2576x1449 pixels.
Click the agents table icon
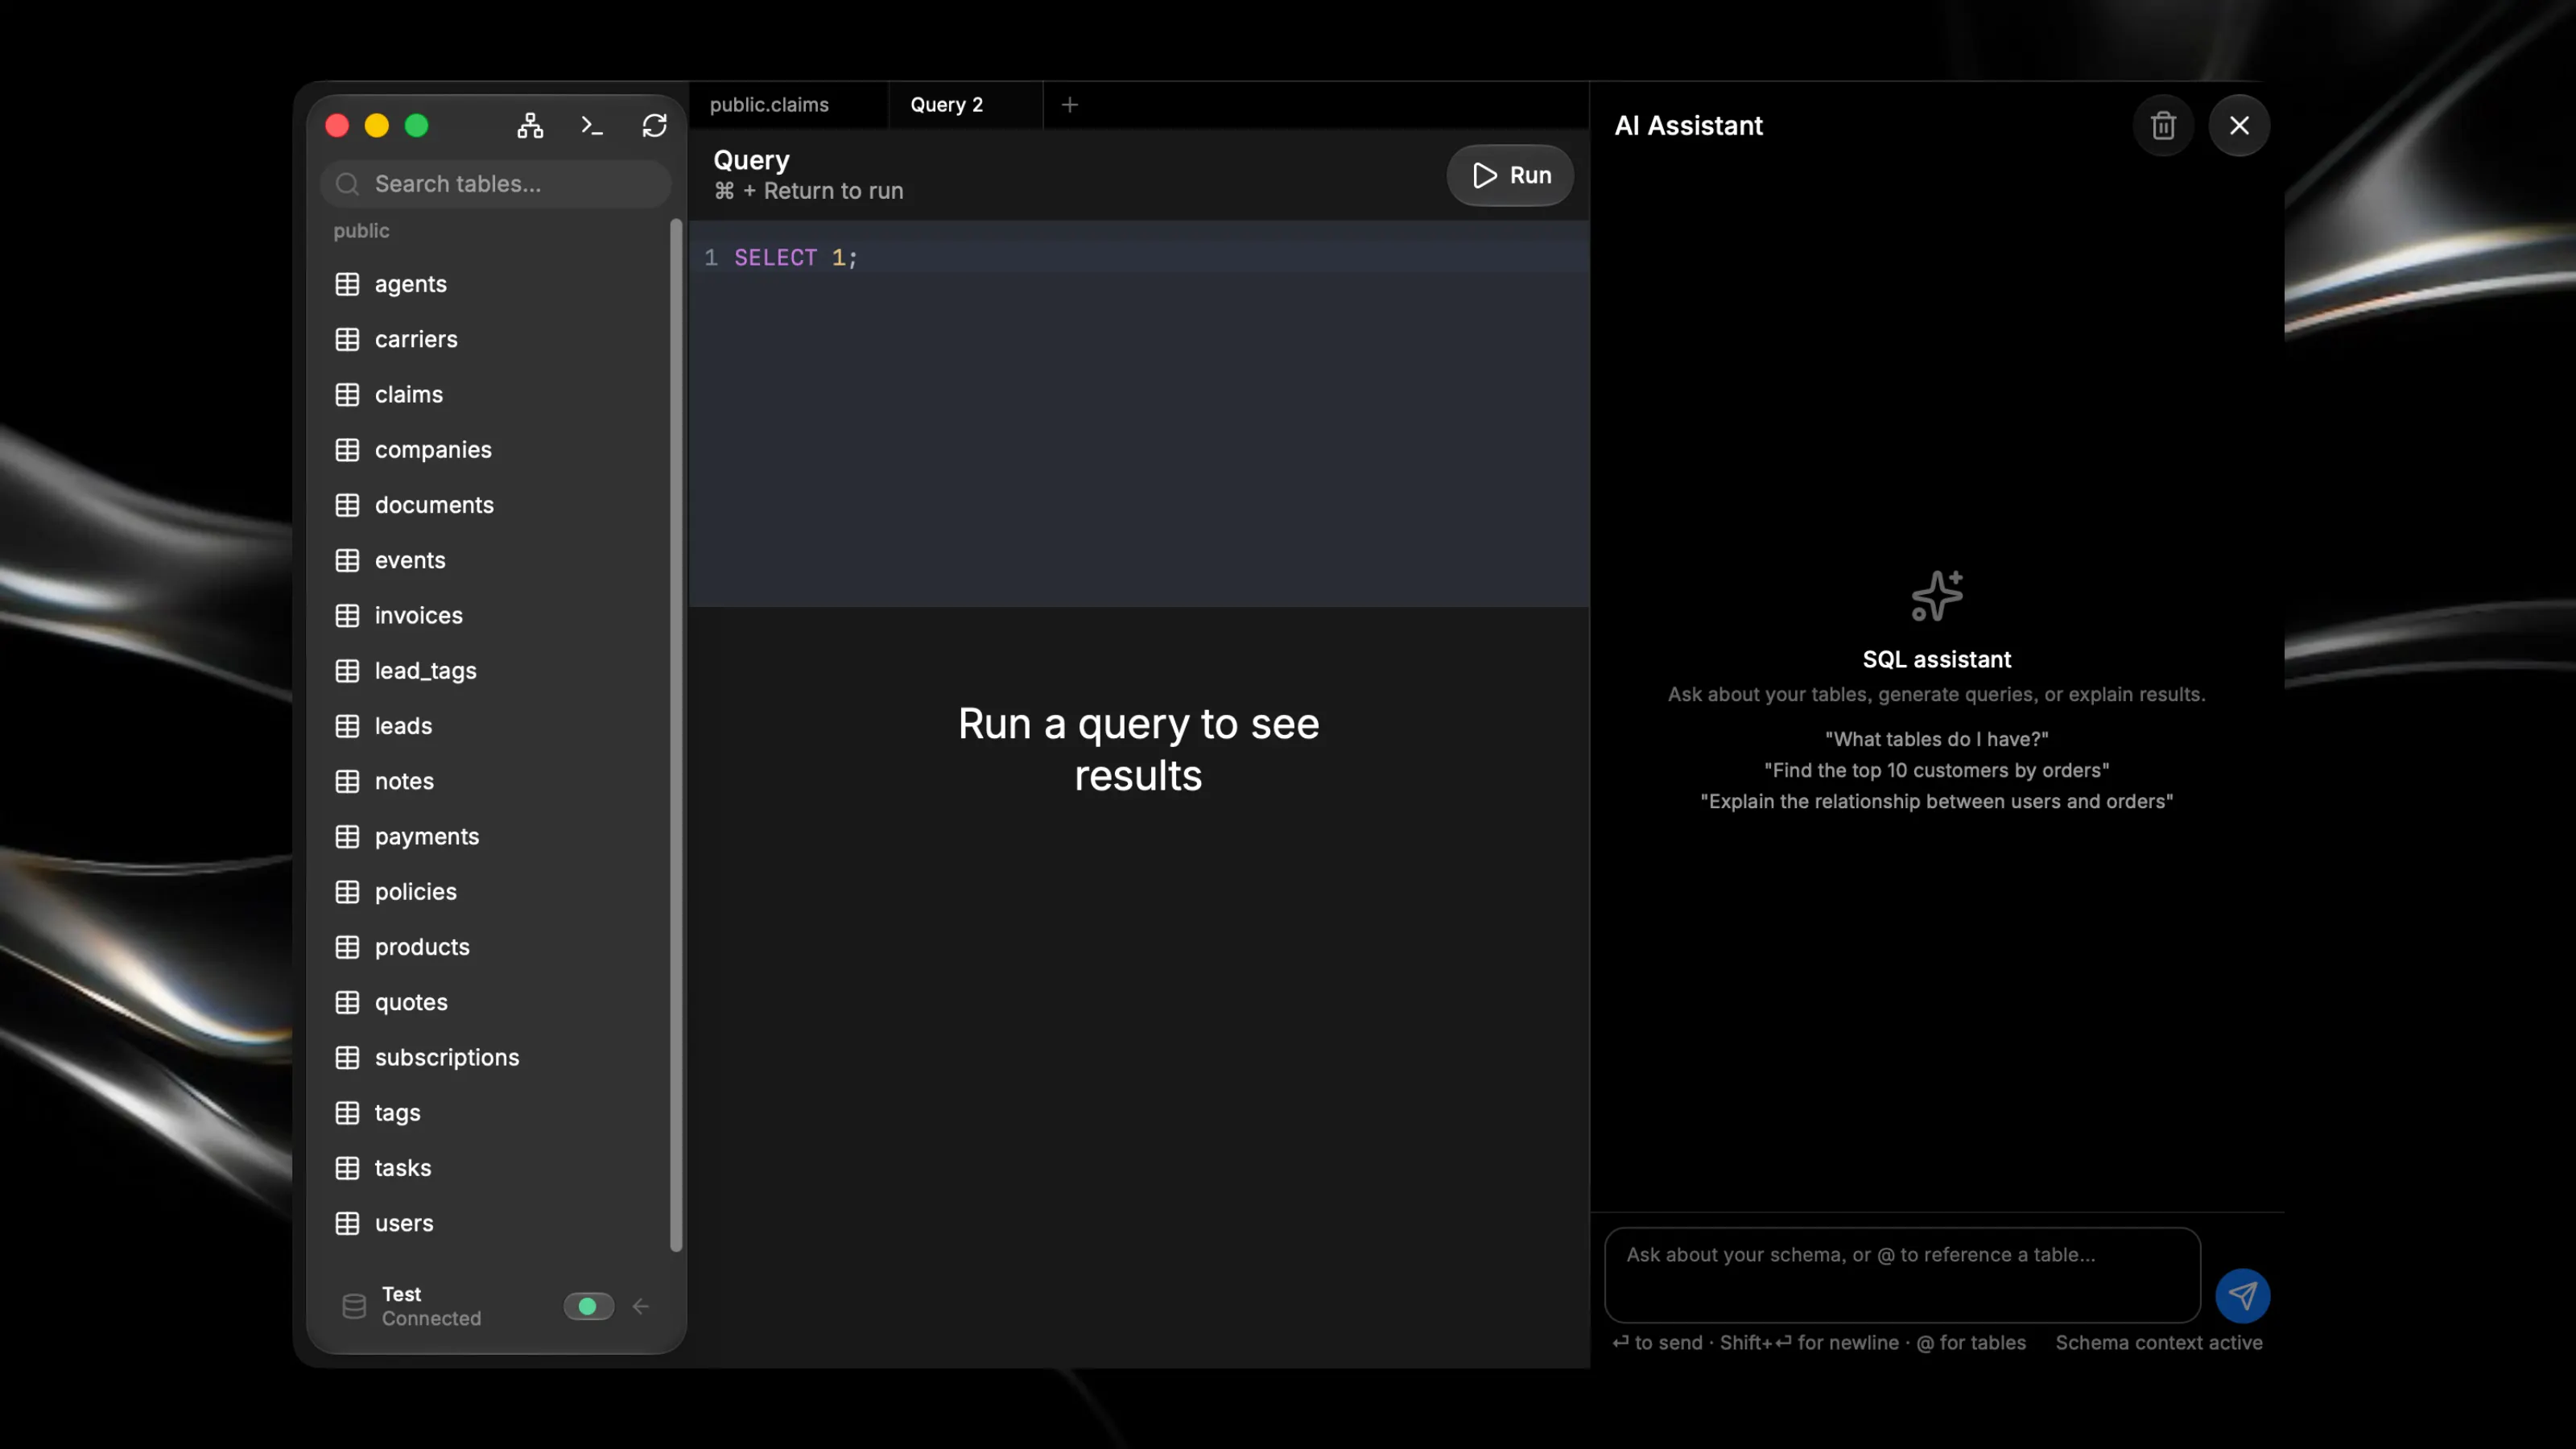347,284
